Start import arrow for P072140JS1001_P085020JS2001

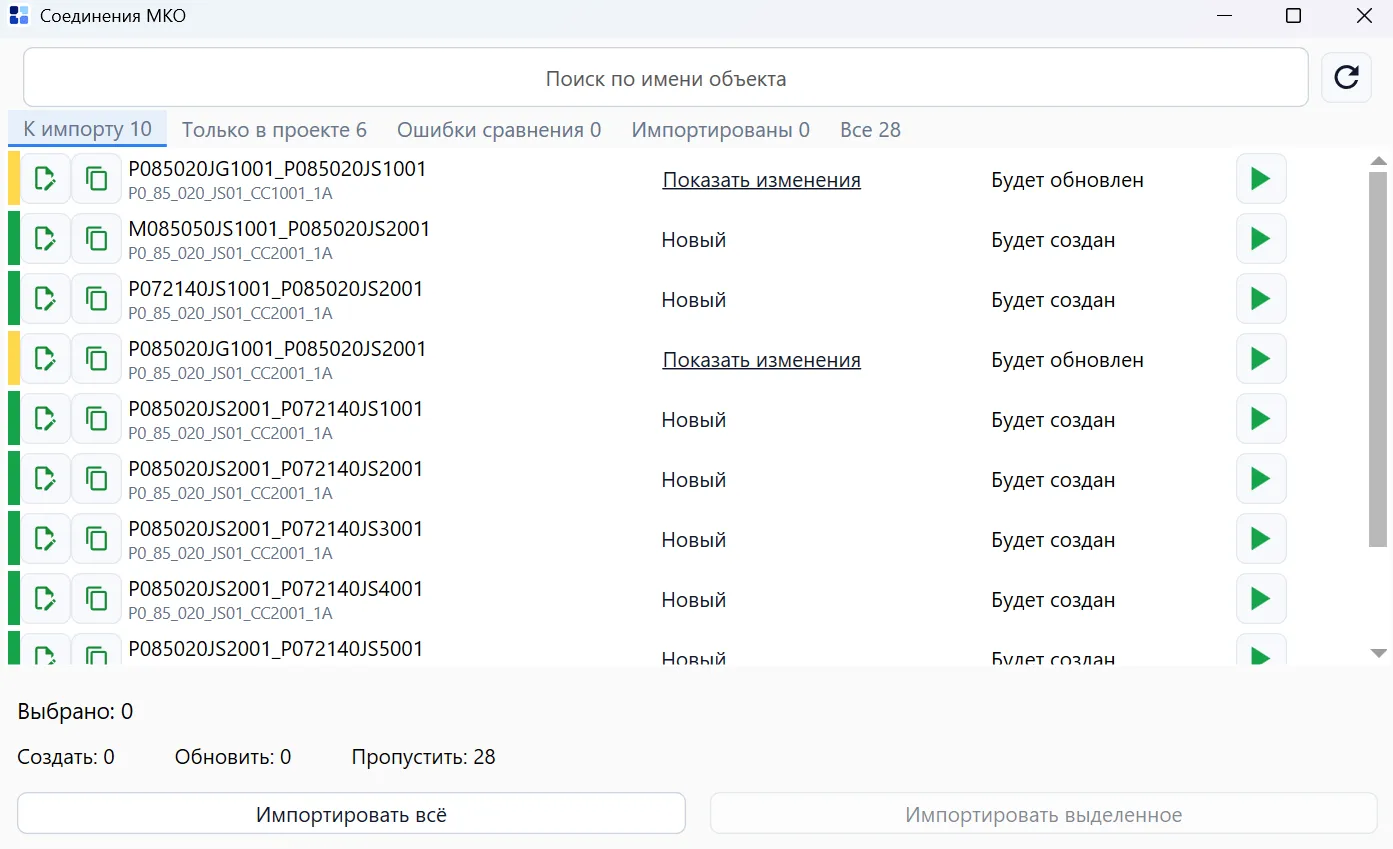[x=1261, y=299]
